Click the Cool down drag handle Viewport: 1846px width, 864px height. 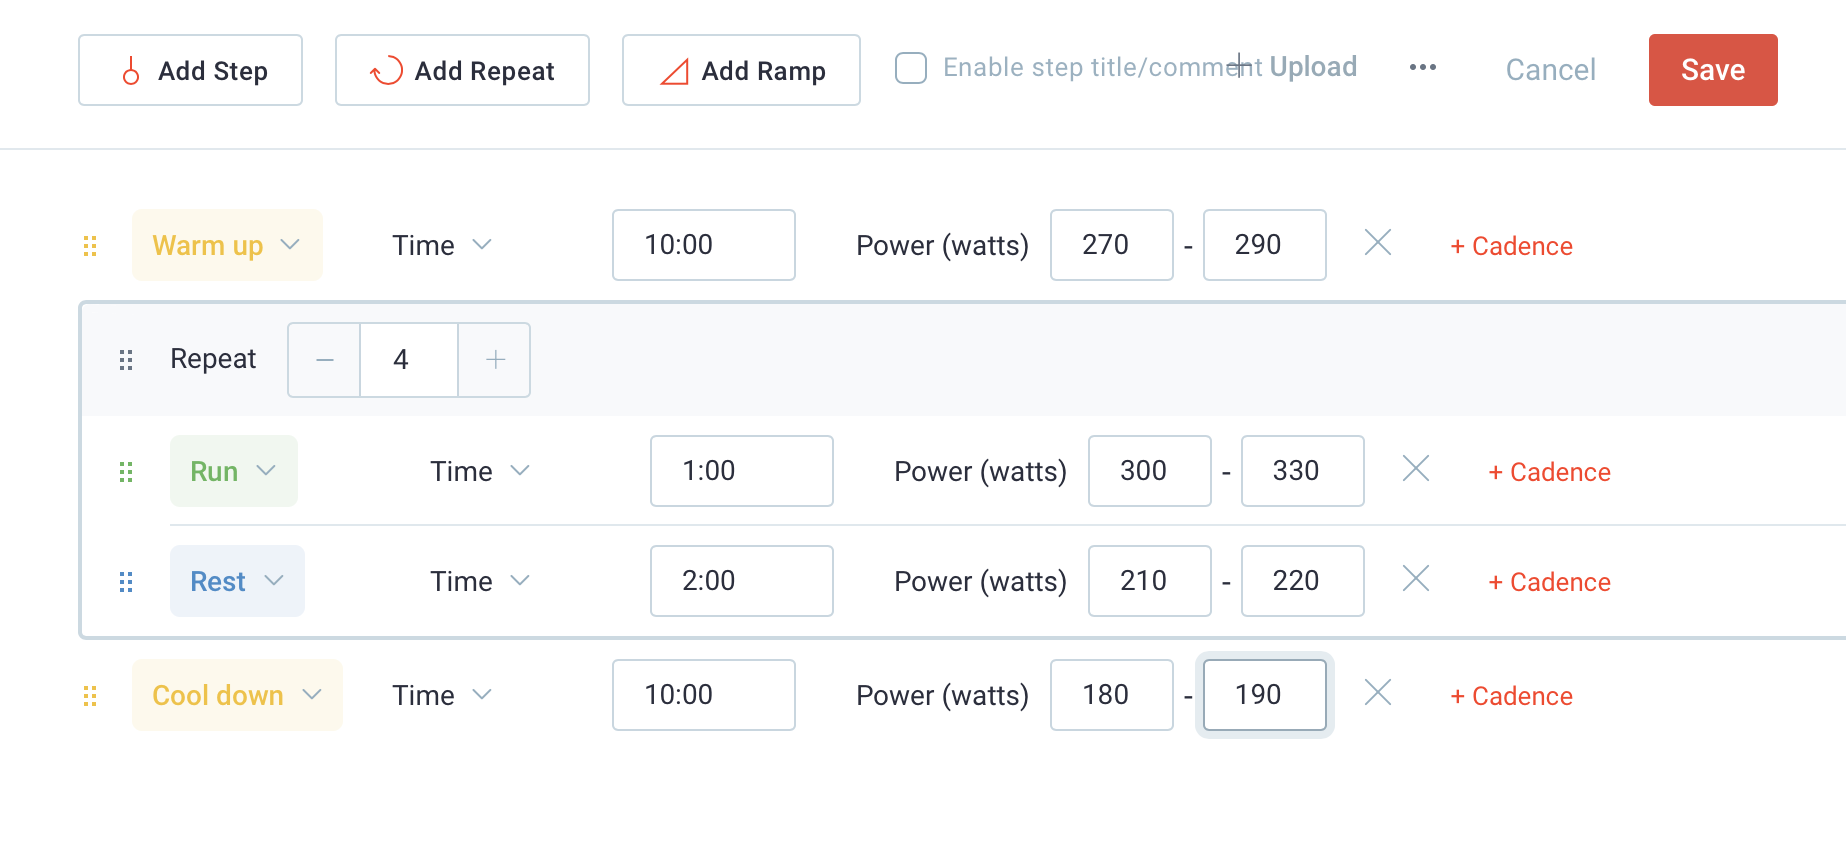click(90, 696)
